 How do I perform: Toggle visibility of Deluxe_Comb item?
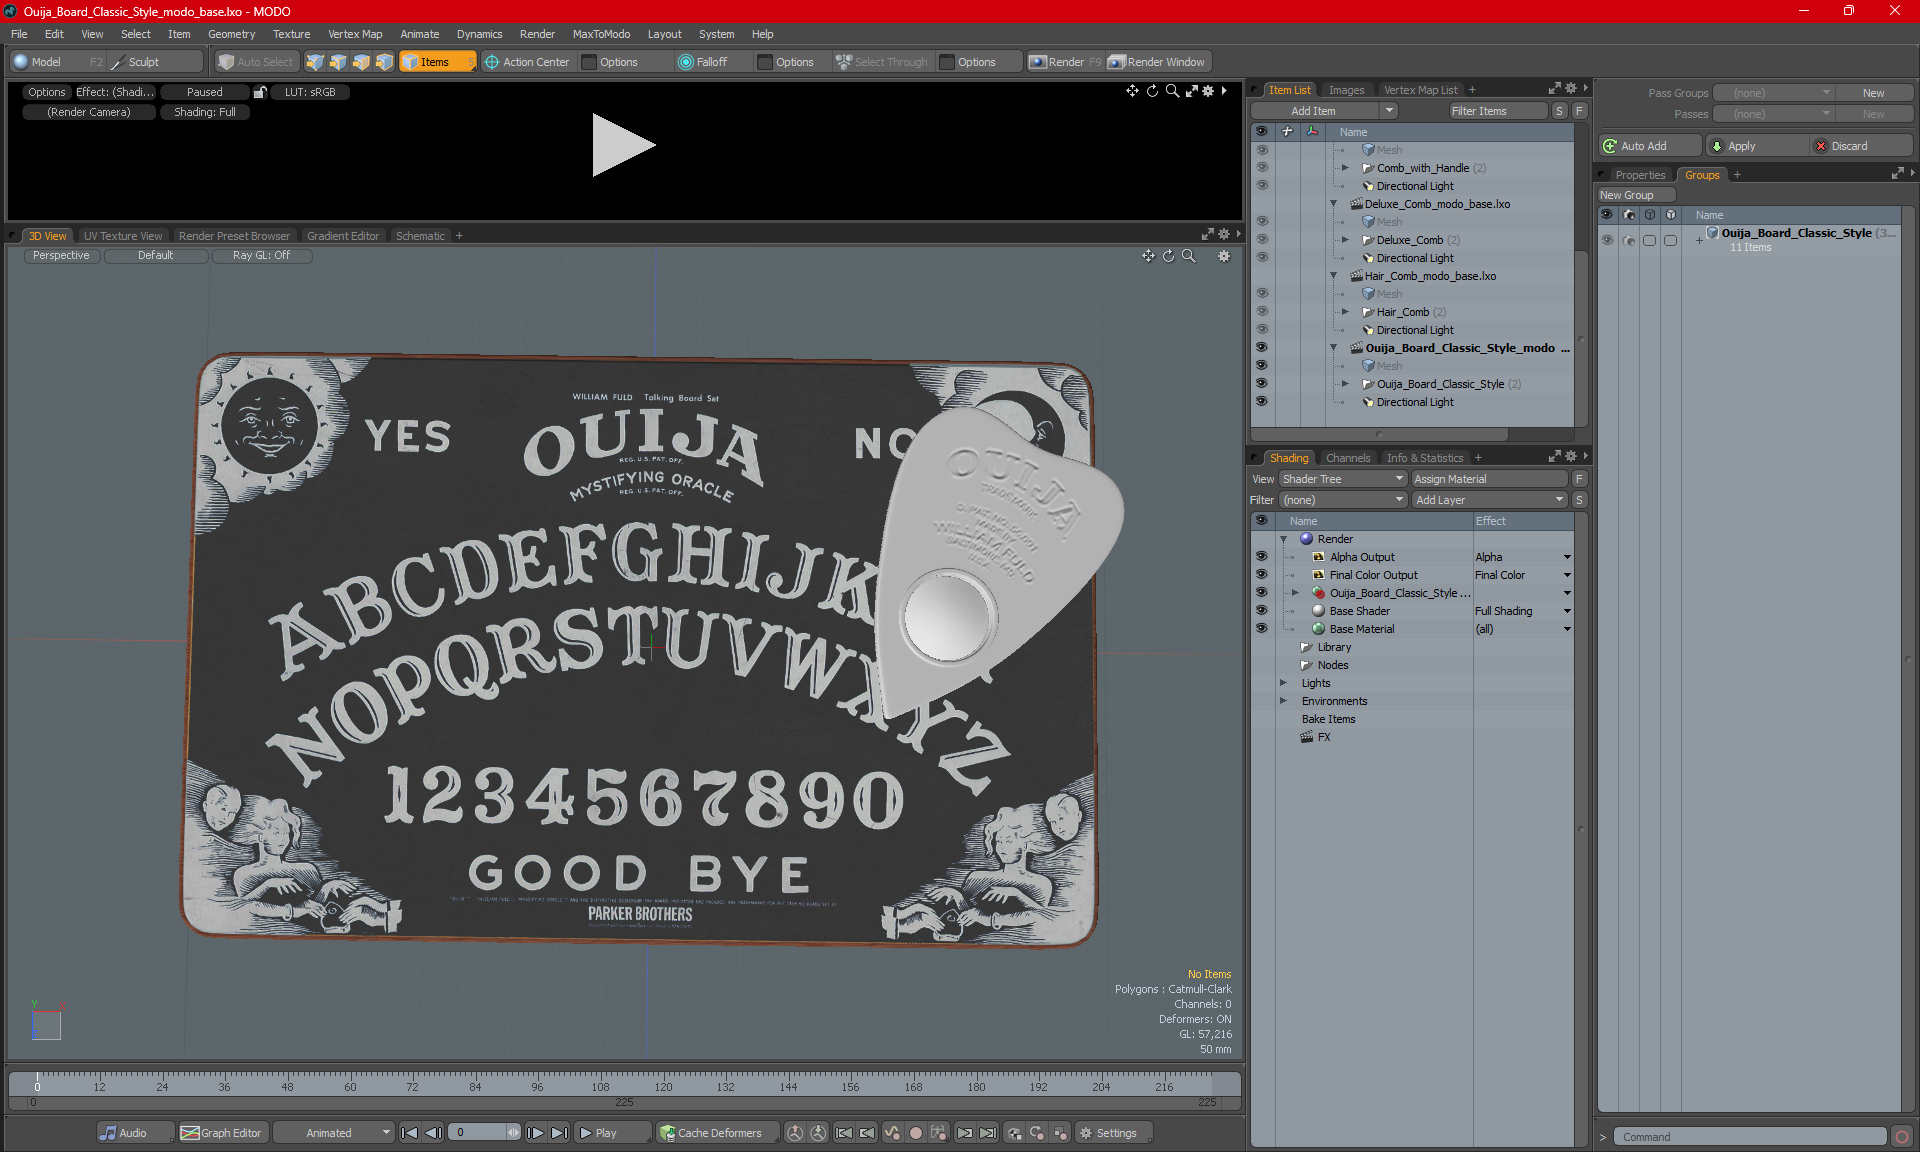[x=1261, y=240]
